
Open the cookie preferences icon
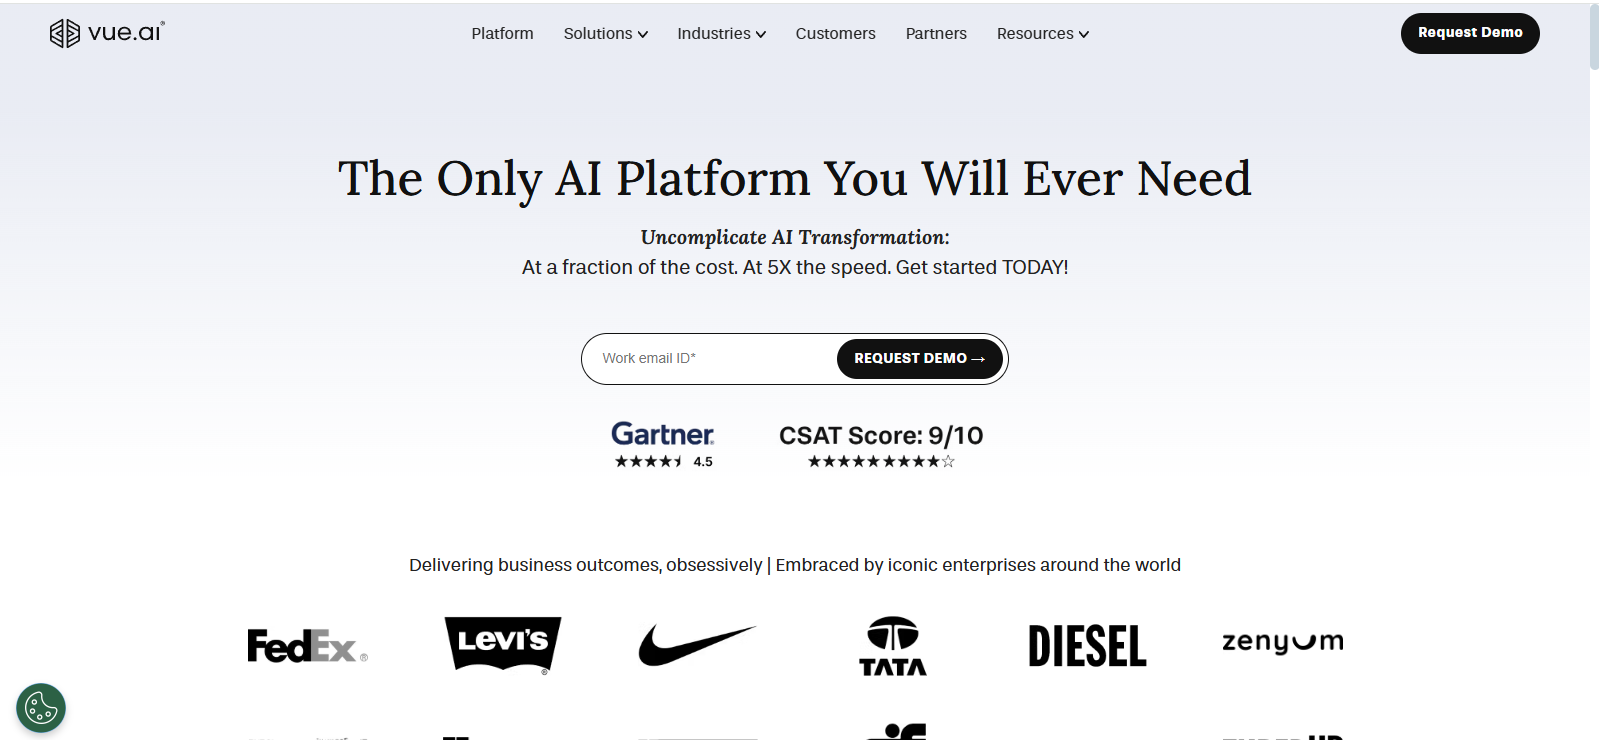(x=41, y=708)
